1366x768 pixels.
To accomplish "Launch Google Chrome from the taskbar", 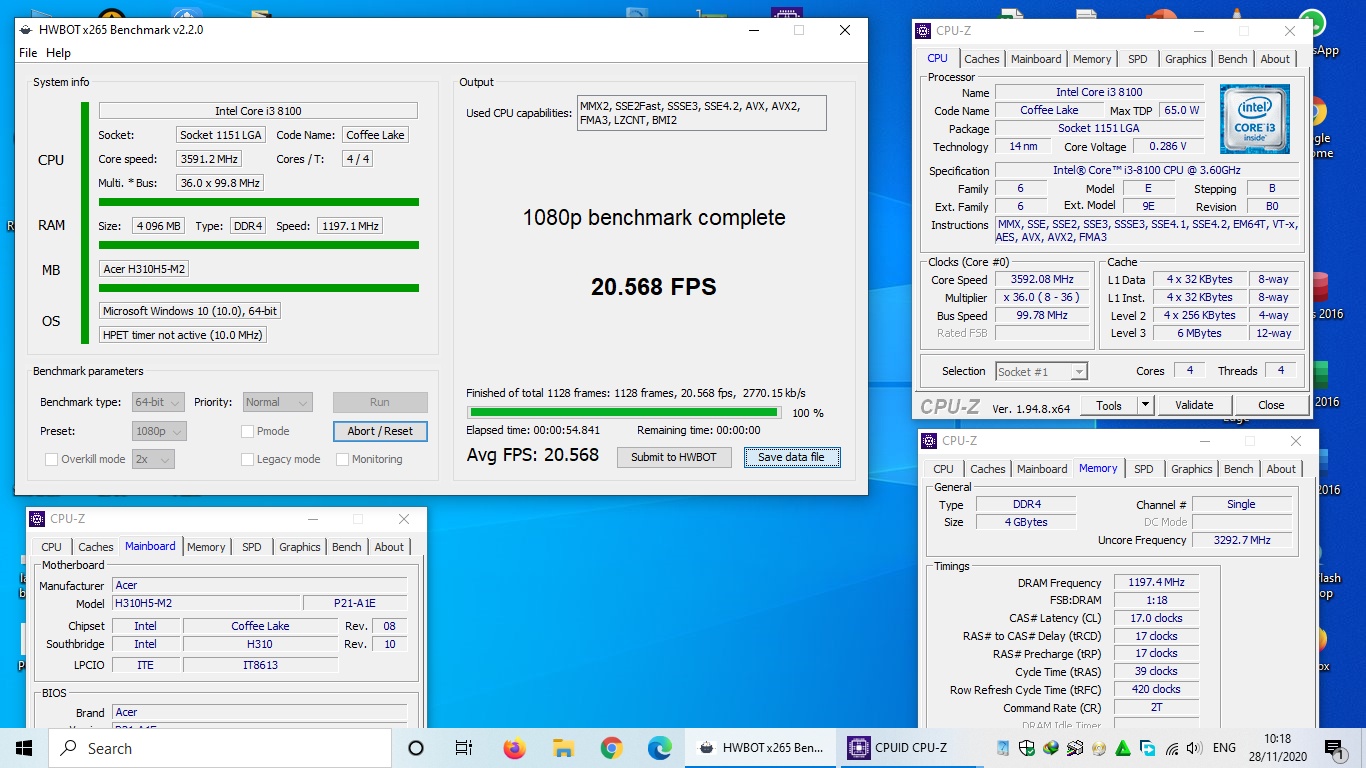I will point(612,748).
